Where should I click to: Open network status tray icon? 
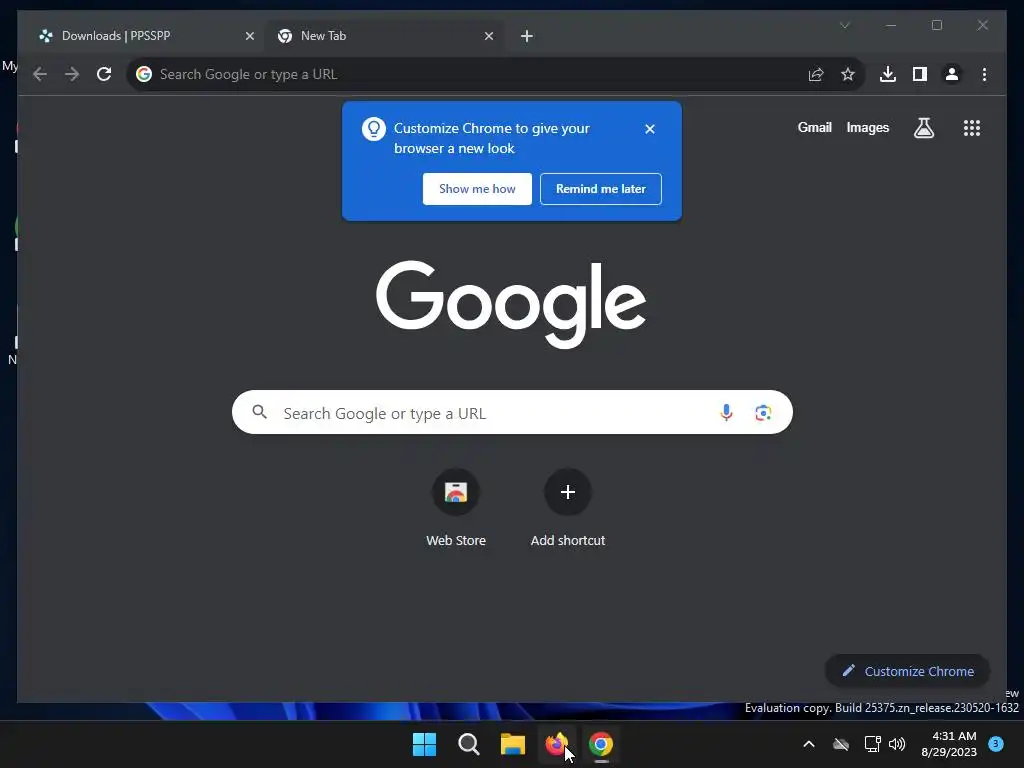[x=872, y=744]
